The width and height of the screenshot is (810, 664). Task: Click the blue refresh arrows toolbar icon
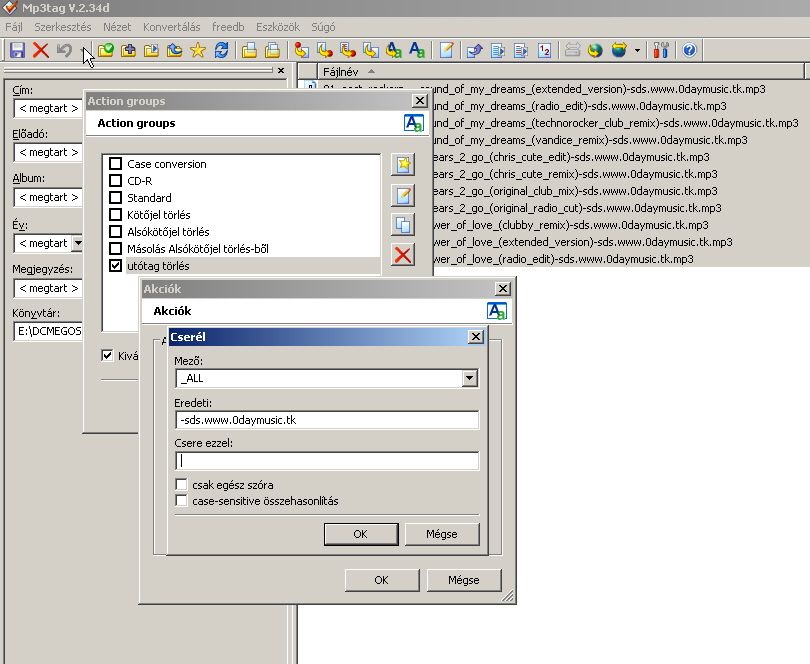(x=221, y=50)
